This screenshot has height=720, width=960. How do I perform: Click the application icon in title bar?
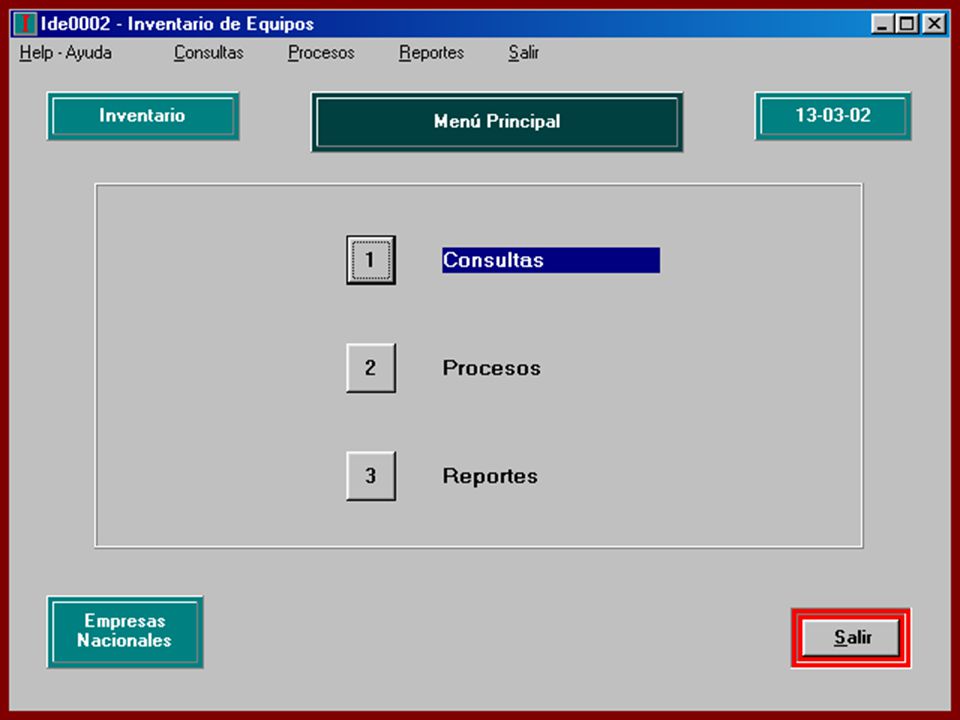point(25,24)
